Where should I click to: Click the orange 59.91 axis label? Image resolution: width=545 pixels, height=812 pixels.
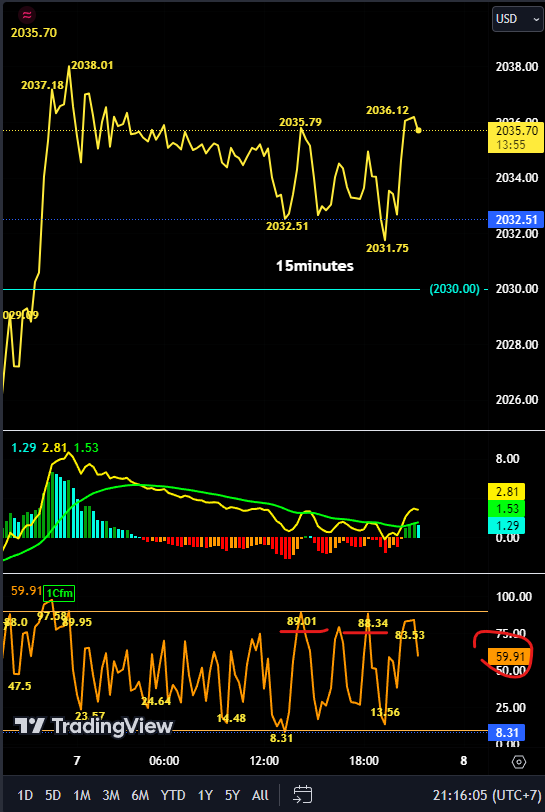click(509, 657)
